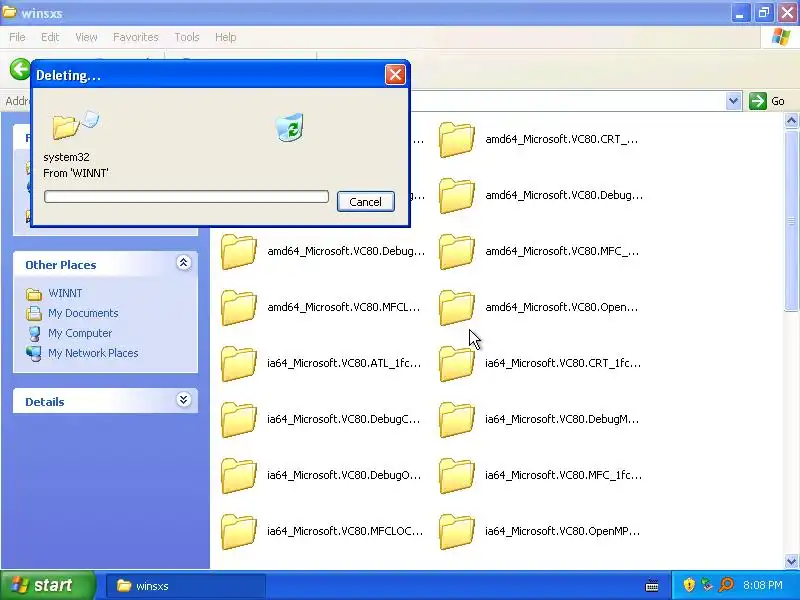Click the magnifier search tray icon
Image resolution: width=800 pixels, height=600 pixels.
click(x=726, y=585)
